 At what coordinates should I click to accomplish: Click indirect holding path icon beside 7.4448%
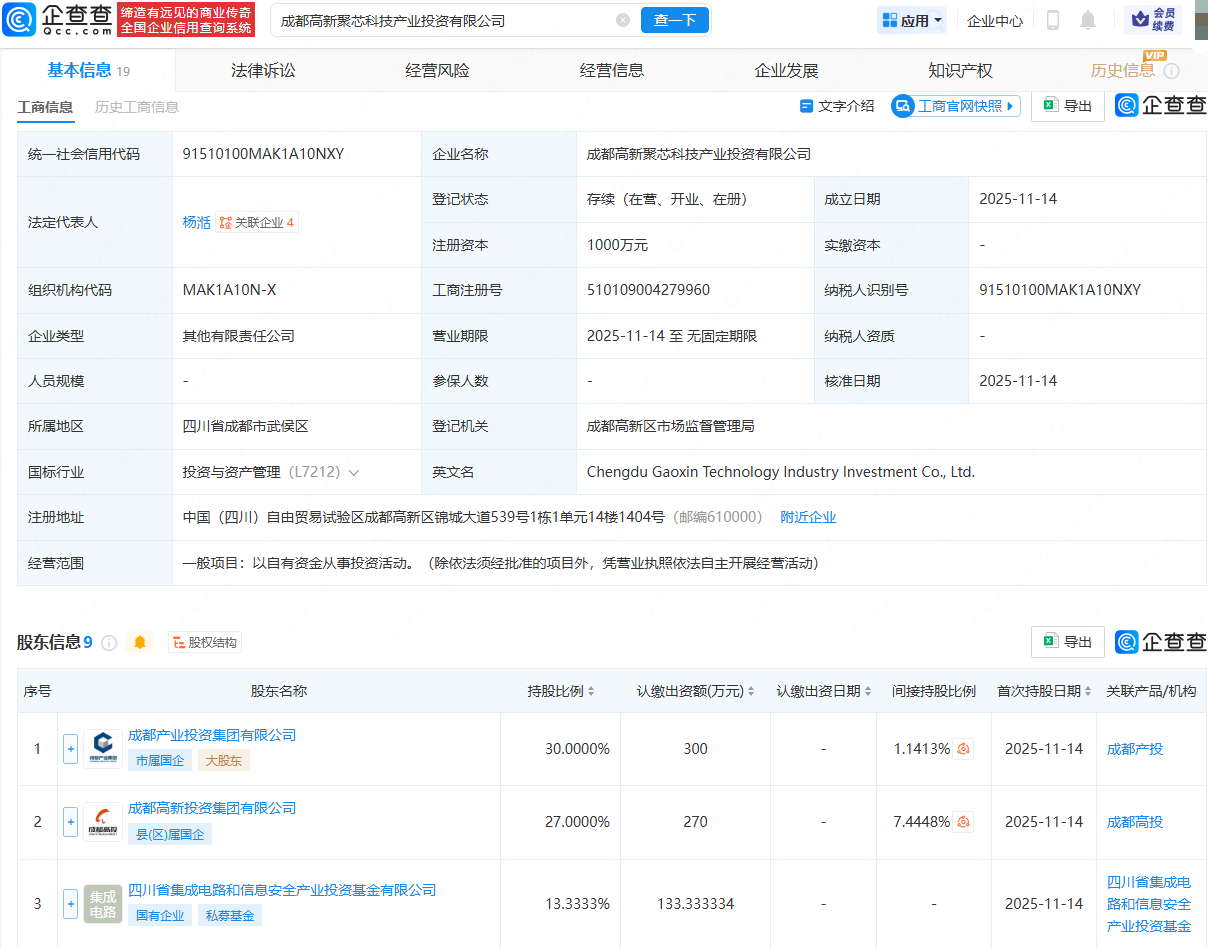964,822
